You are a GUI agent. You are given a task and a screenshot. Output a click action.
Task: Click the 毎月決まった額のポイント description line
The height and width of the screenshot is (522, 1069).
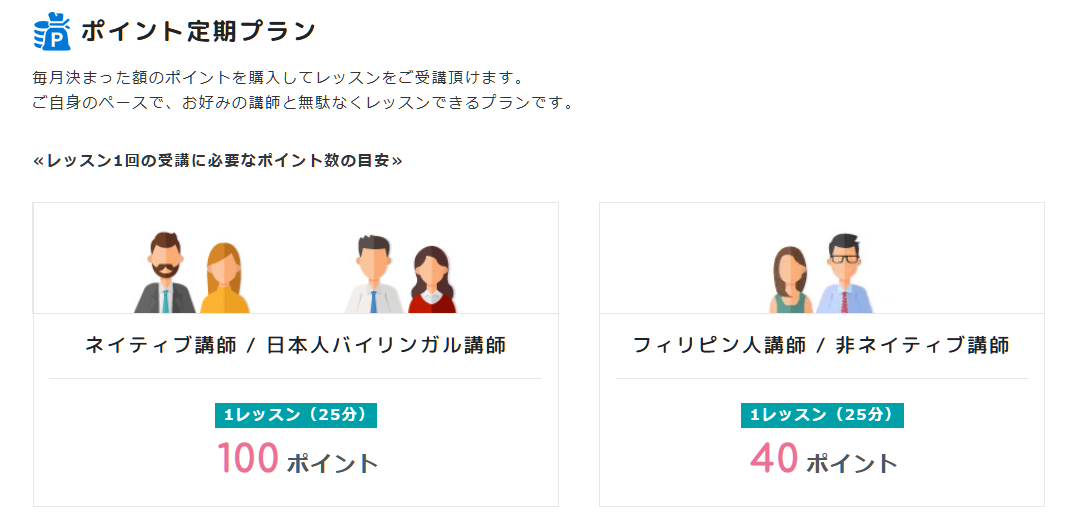pyautogui.click(x=278, y=78)
